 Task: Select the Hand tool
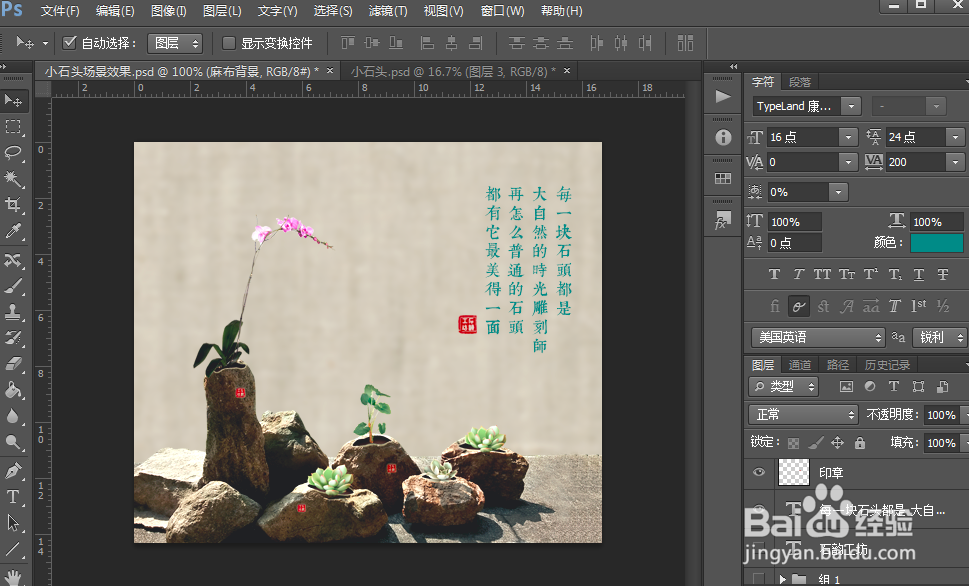13,577
